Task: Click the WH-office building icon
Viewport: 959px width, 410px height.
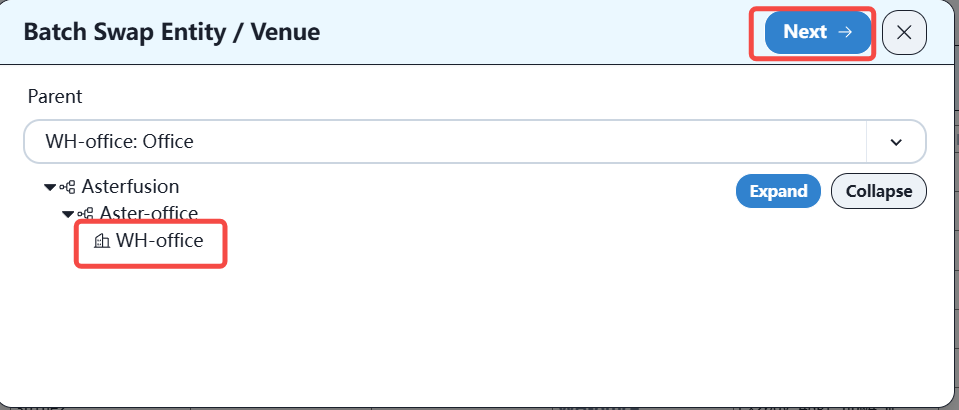Action: (100, 241)
